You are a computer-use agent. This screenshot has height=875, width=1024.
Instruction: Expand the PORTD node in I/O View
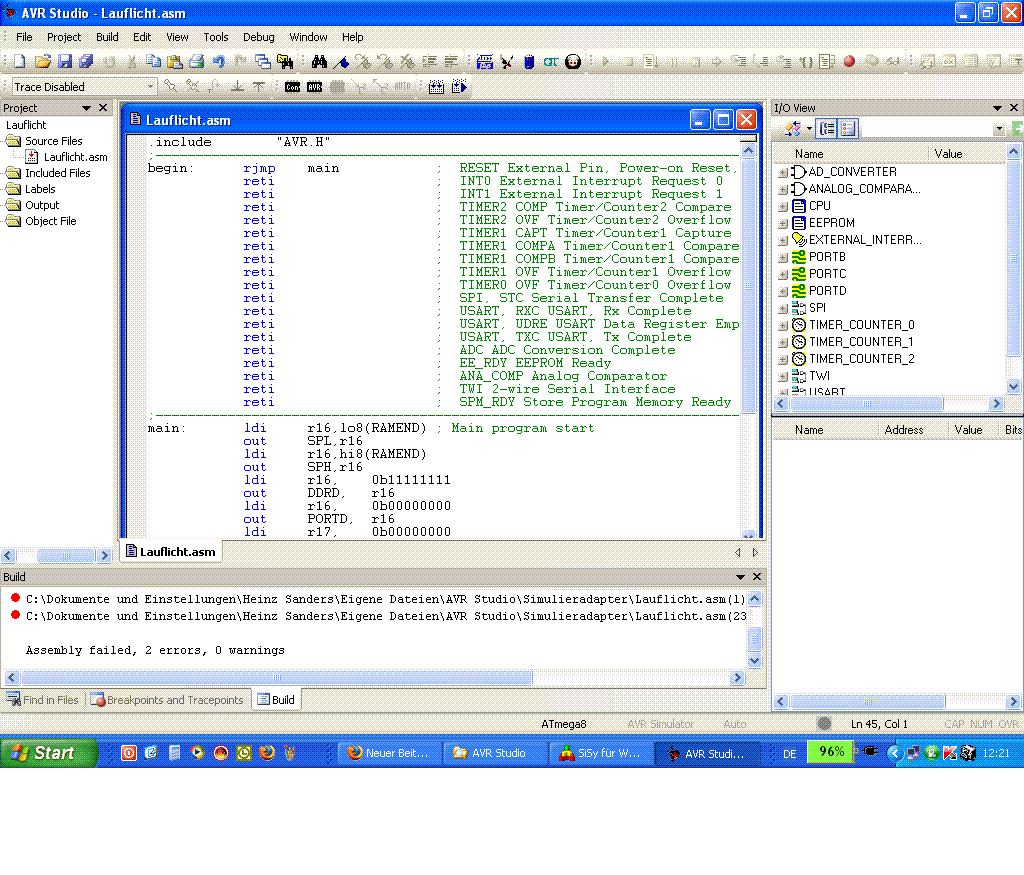783,292
